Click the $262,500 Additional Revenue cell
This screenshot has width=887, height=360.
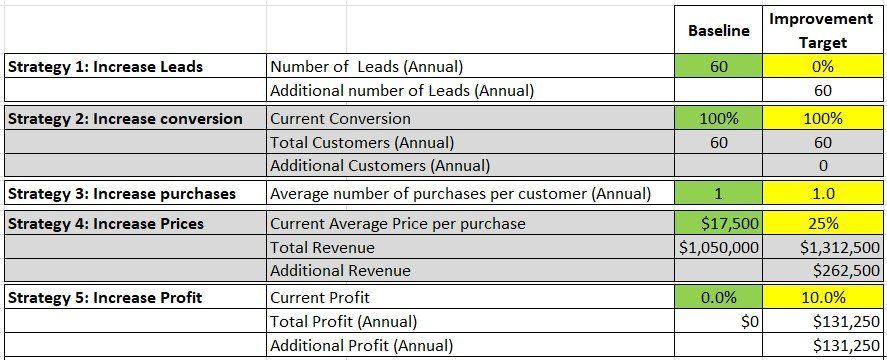823,271
